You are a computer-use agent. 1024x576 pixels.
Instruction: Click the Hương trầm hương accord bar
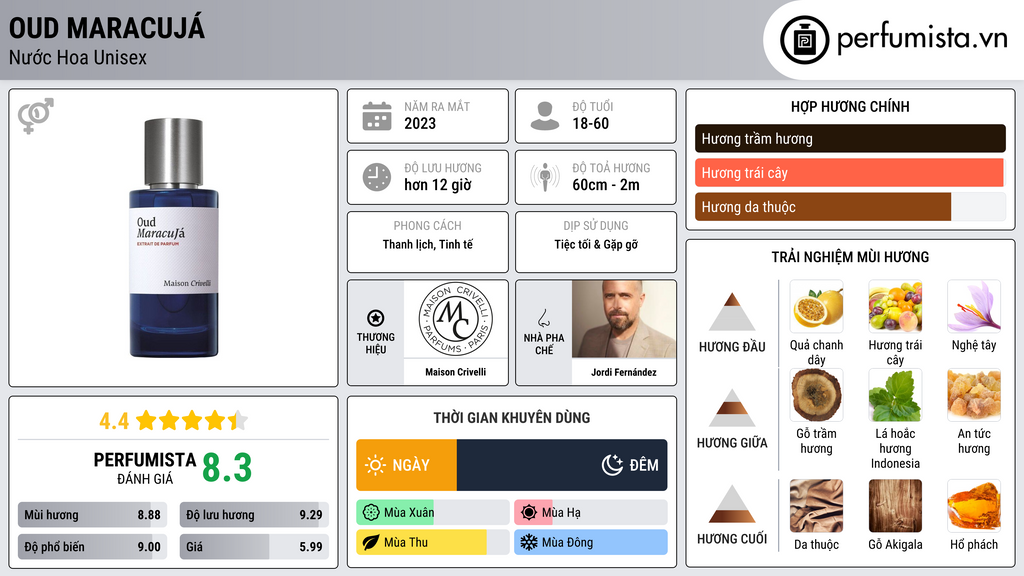coord(850,138)
